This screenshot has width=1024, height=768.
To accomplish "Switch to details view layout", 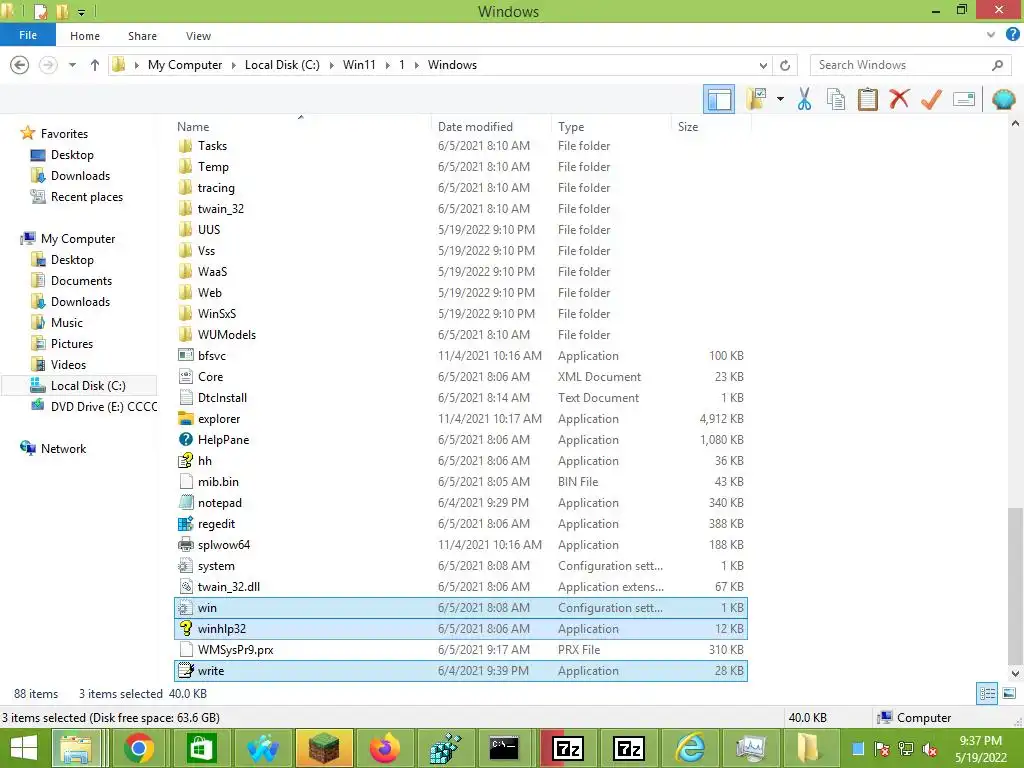I will (987, 694).
